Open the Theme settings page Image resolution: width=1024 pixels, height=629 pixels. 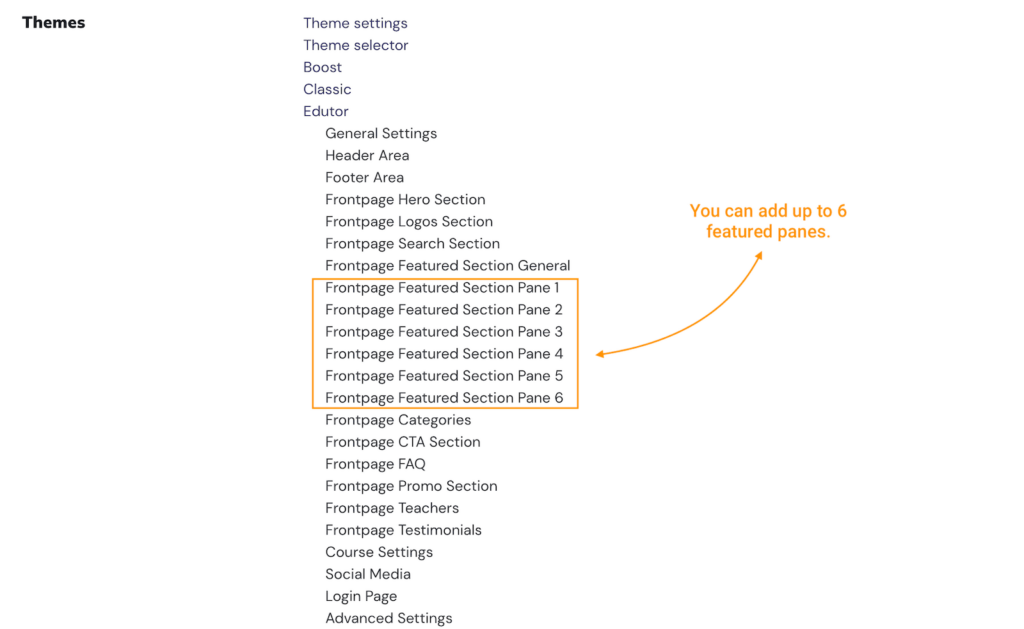point(355,23)
